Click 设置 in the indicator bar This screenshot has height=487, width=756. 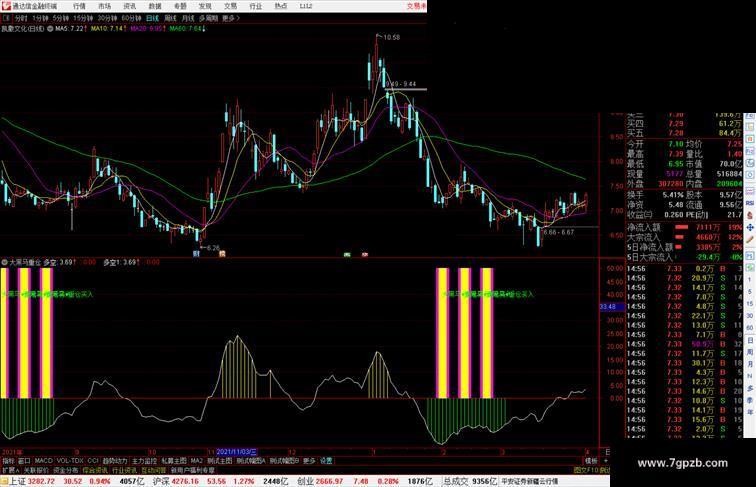coord(326,461)
